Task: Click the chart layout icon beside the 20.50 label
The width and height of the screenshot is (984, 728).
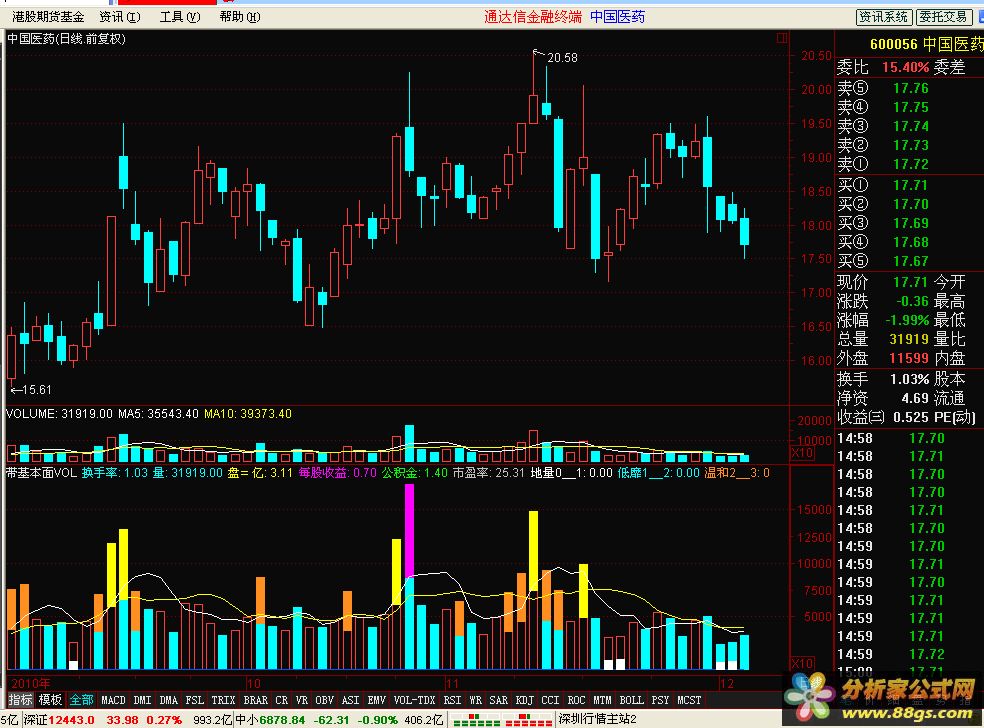Action: coord(781,38)
